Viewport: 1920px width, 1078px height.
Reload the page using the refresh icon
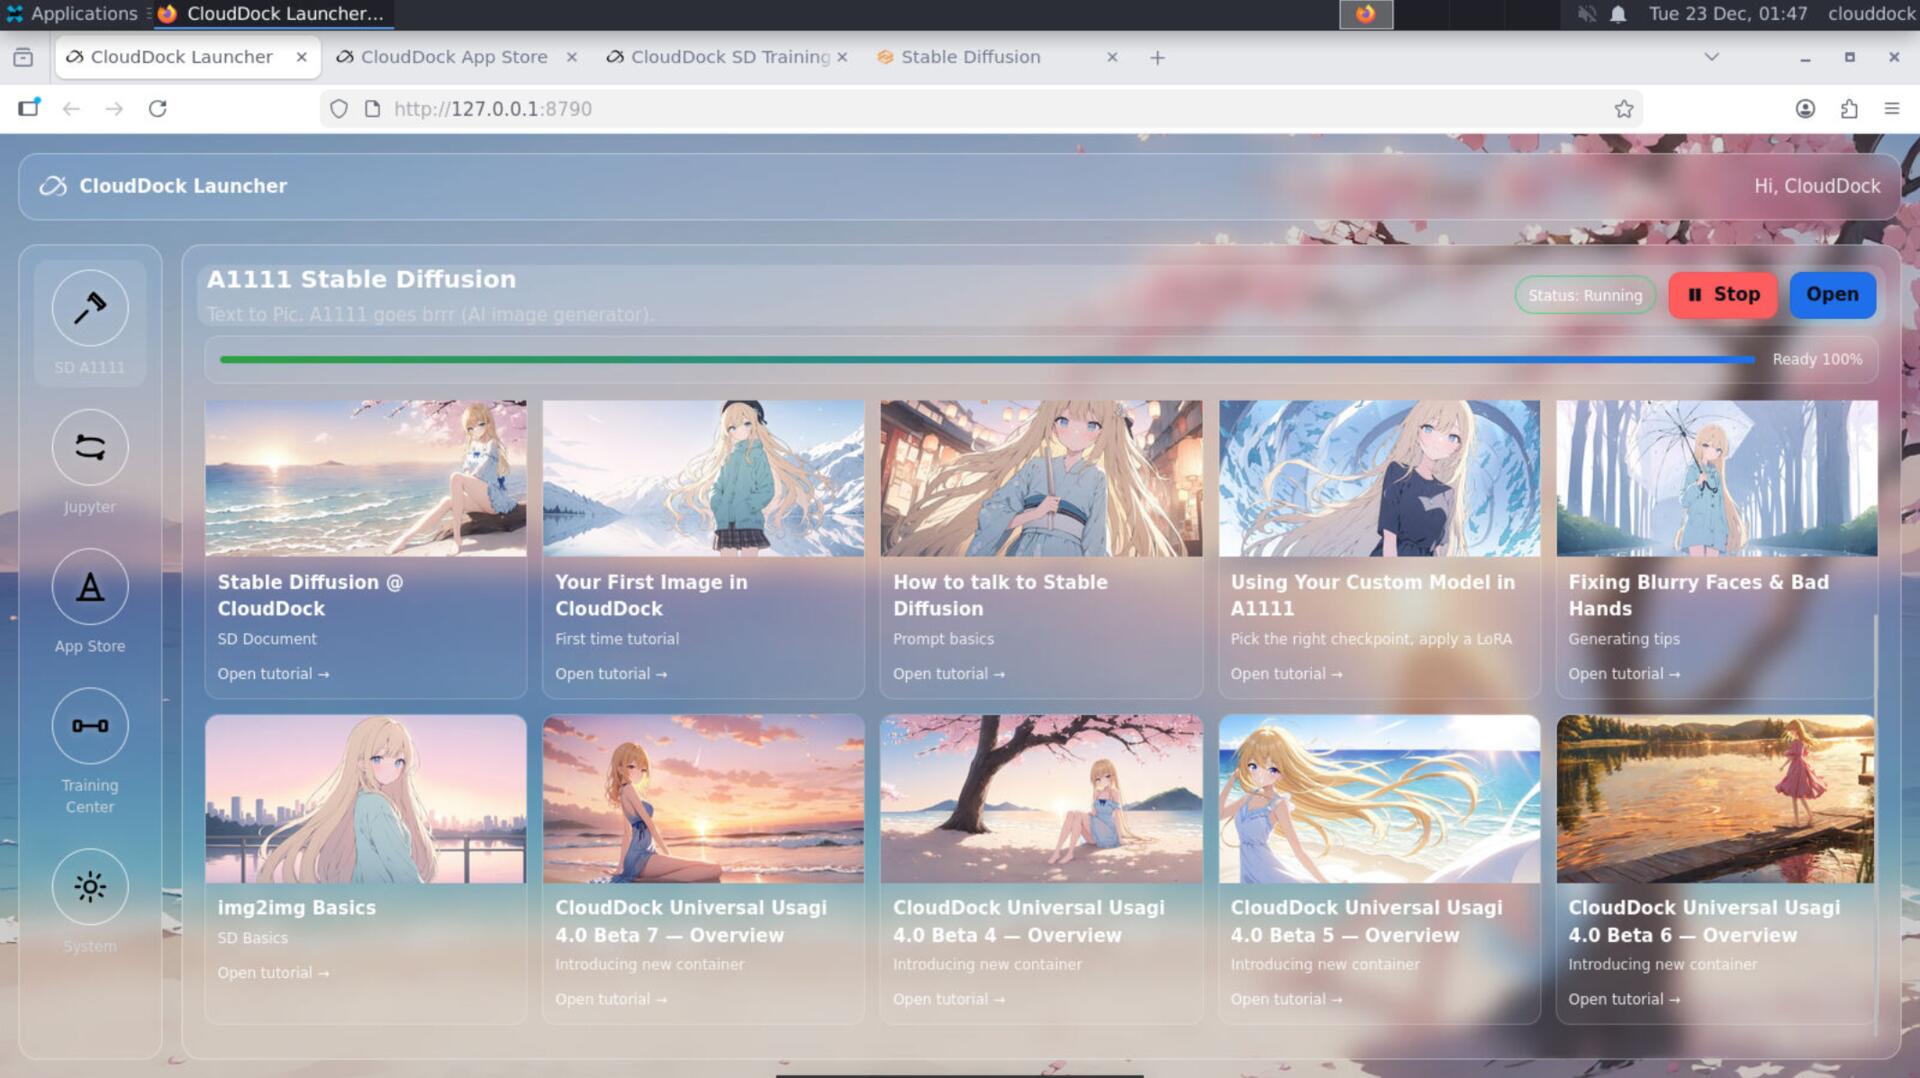click(x=158, y=108)
